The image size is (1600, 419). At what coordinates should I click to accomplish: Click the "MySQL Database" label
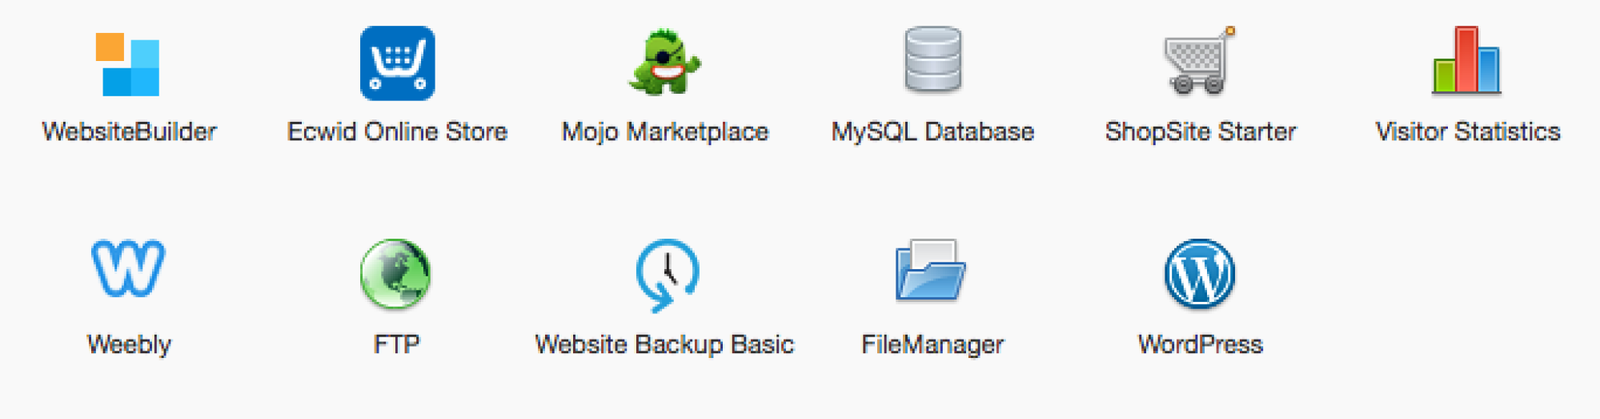(932, 132)
